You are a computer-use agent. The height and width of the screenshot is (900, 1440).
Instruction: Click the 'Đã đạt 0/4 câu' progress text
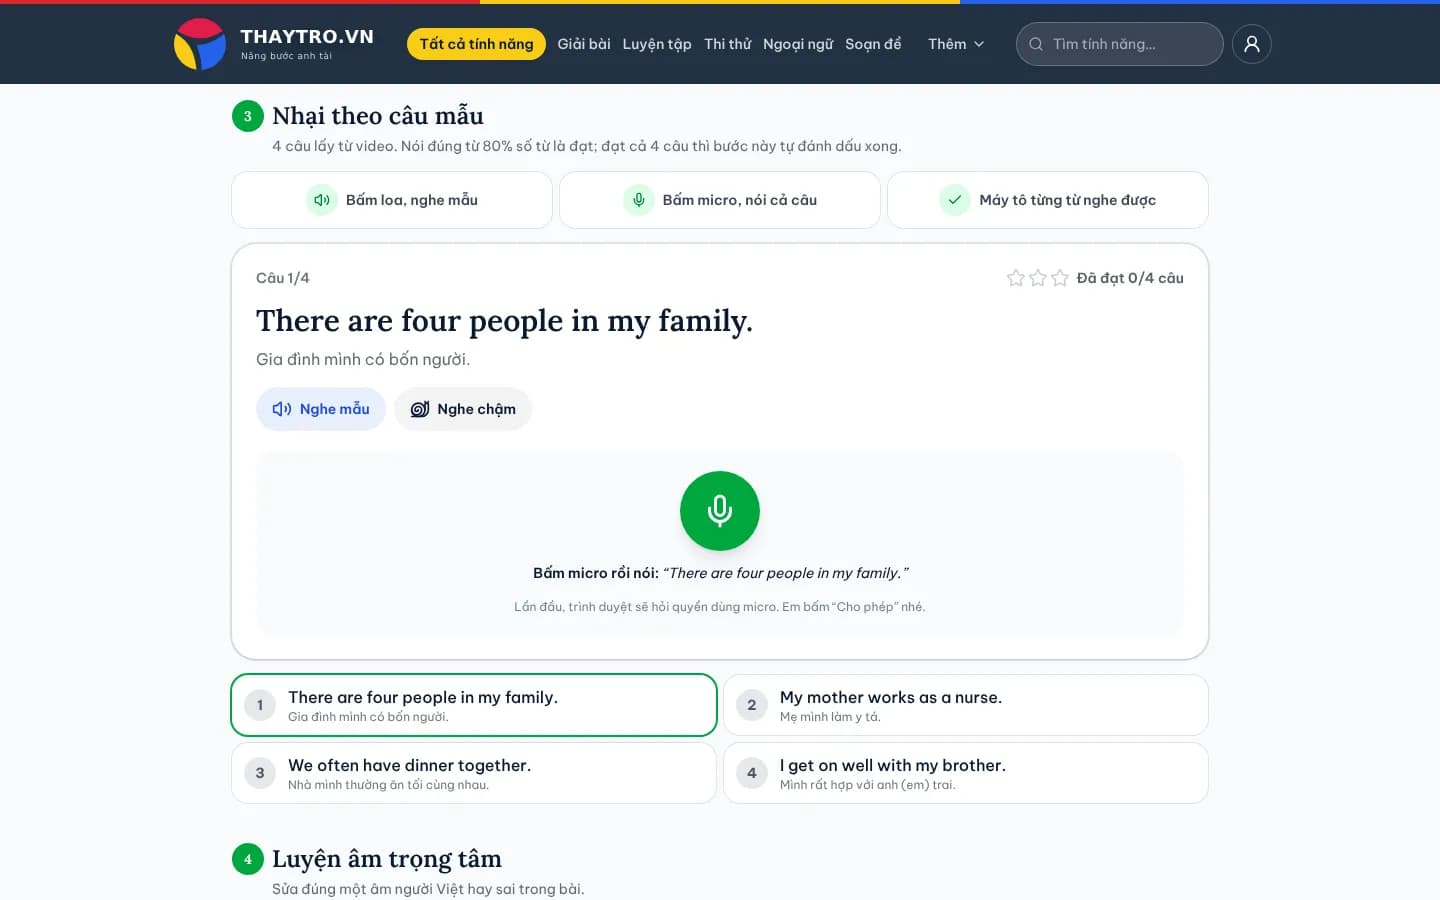(x=1130, y=278)
